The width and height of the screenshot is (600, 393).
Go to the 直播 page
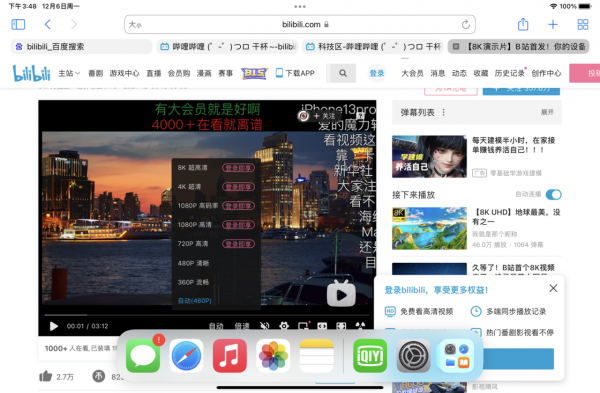pyautogui.click(x=153, y=73)
